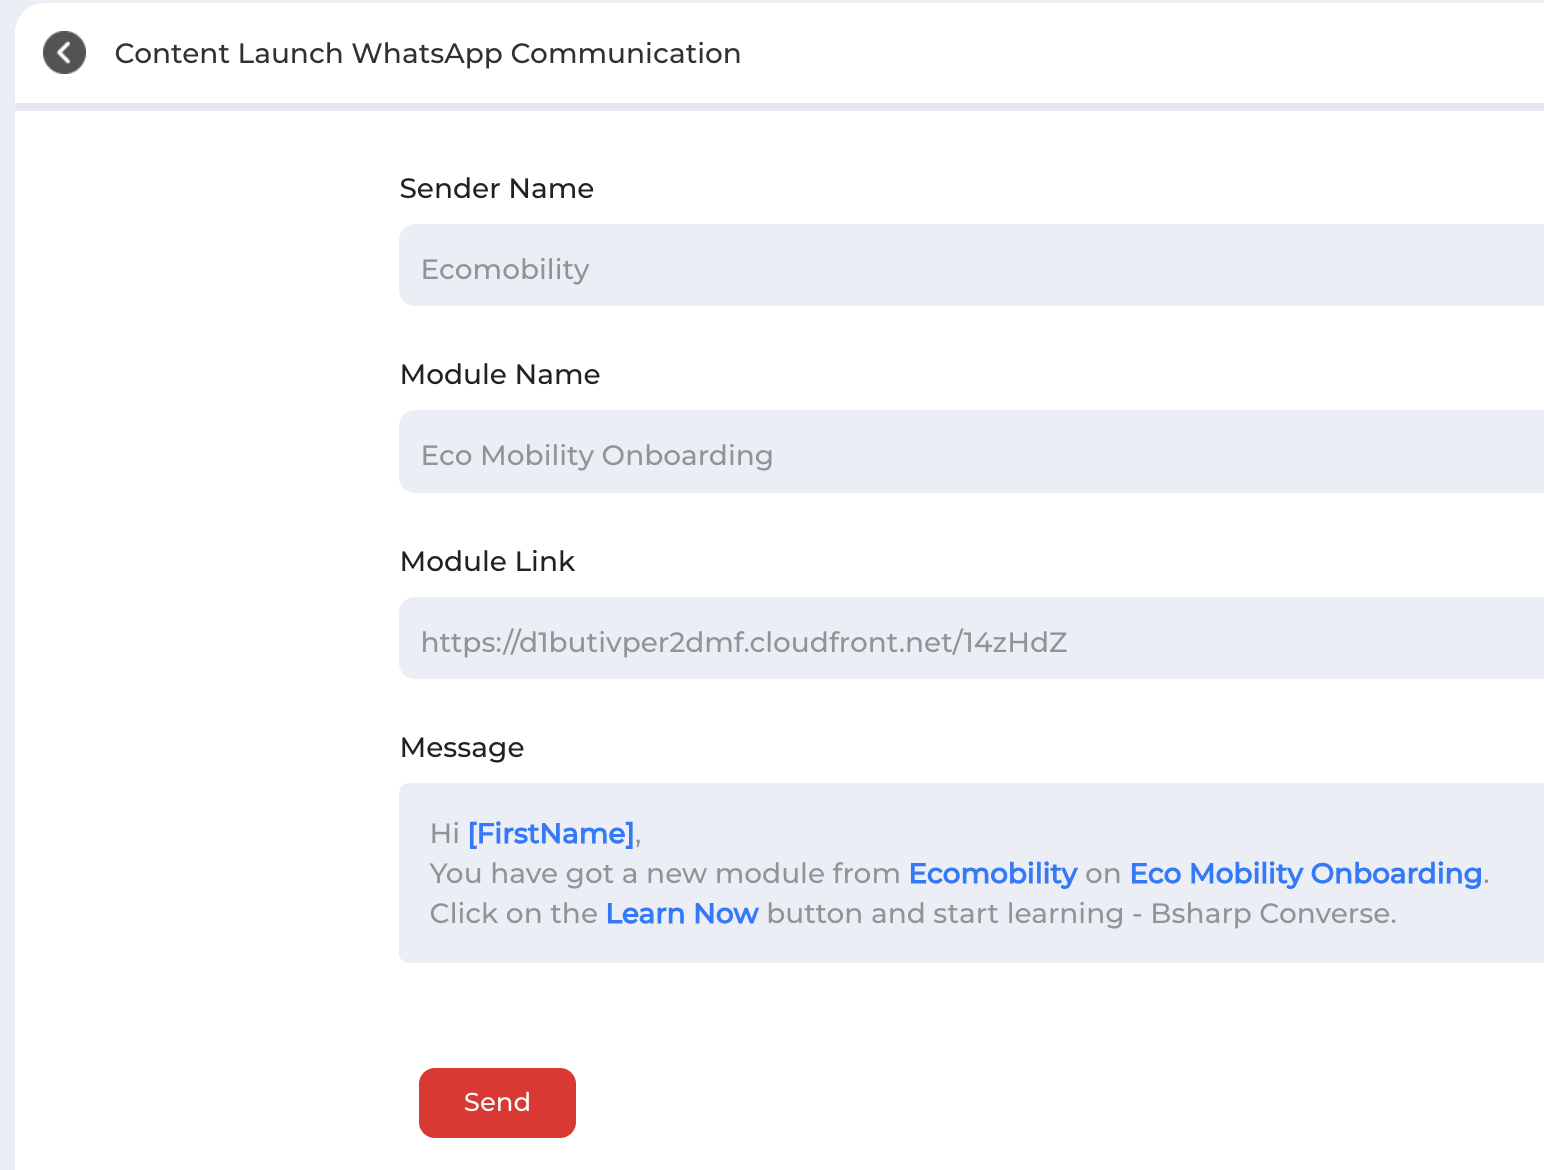Click the Sender Name input field
Viewport: 1544px width, 1170px height.
(971, 265)
